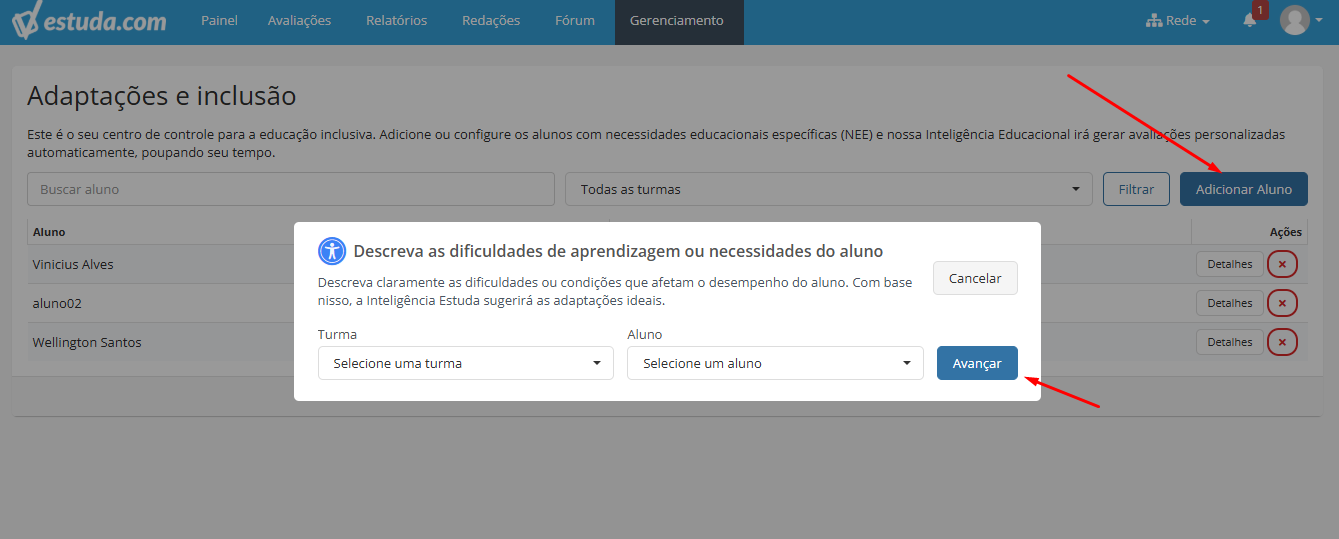Click the notification count badge
The height and width of the screenshot is (539, 1339).
pos(1260,10)
